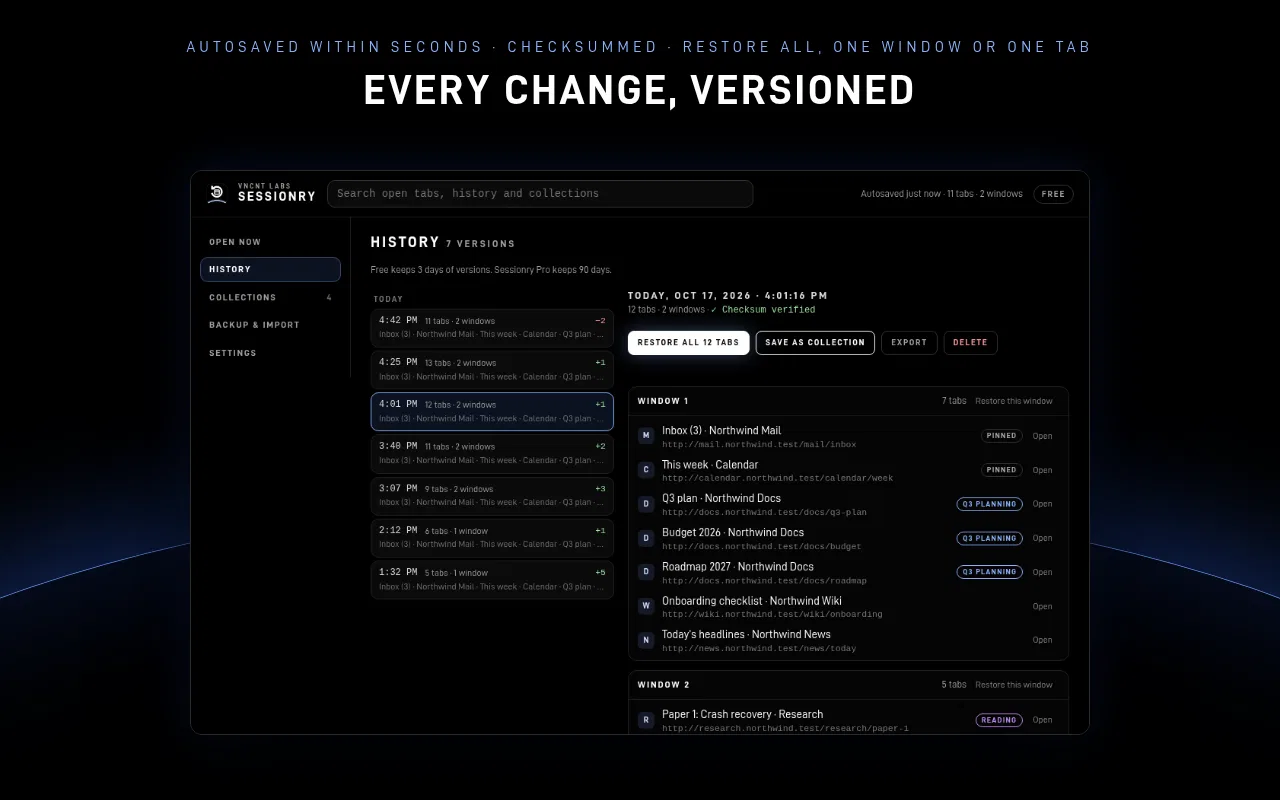Click the M favicon for Inbox tab
This screenshot has height=800, width=1280.
[x=646, y=436]
